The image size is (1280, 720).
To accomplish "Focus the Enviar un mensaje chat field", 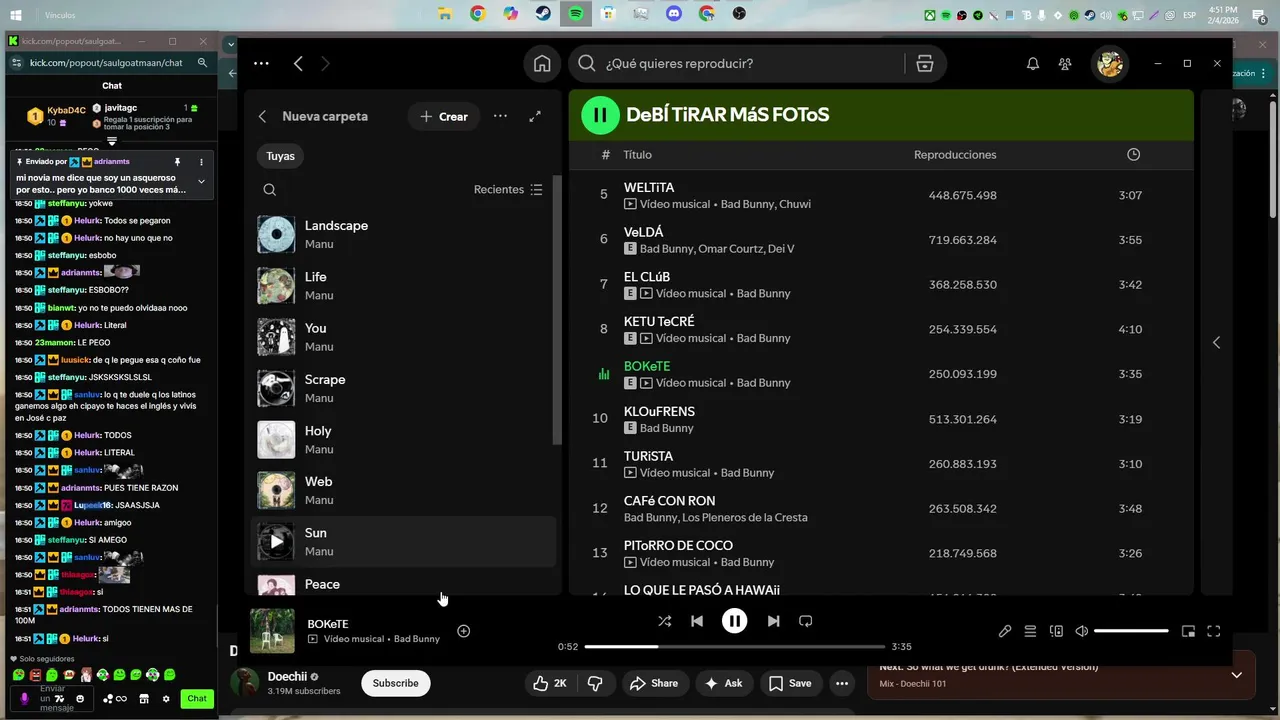I will [53, 698].
